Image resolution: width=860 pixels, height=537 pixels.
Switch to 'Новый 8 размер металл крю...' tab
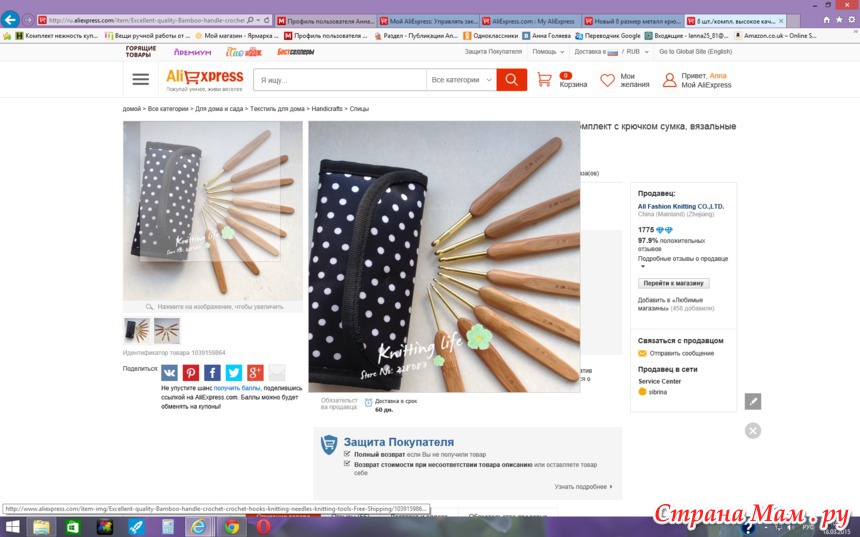[x=633, y=21]
